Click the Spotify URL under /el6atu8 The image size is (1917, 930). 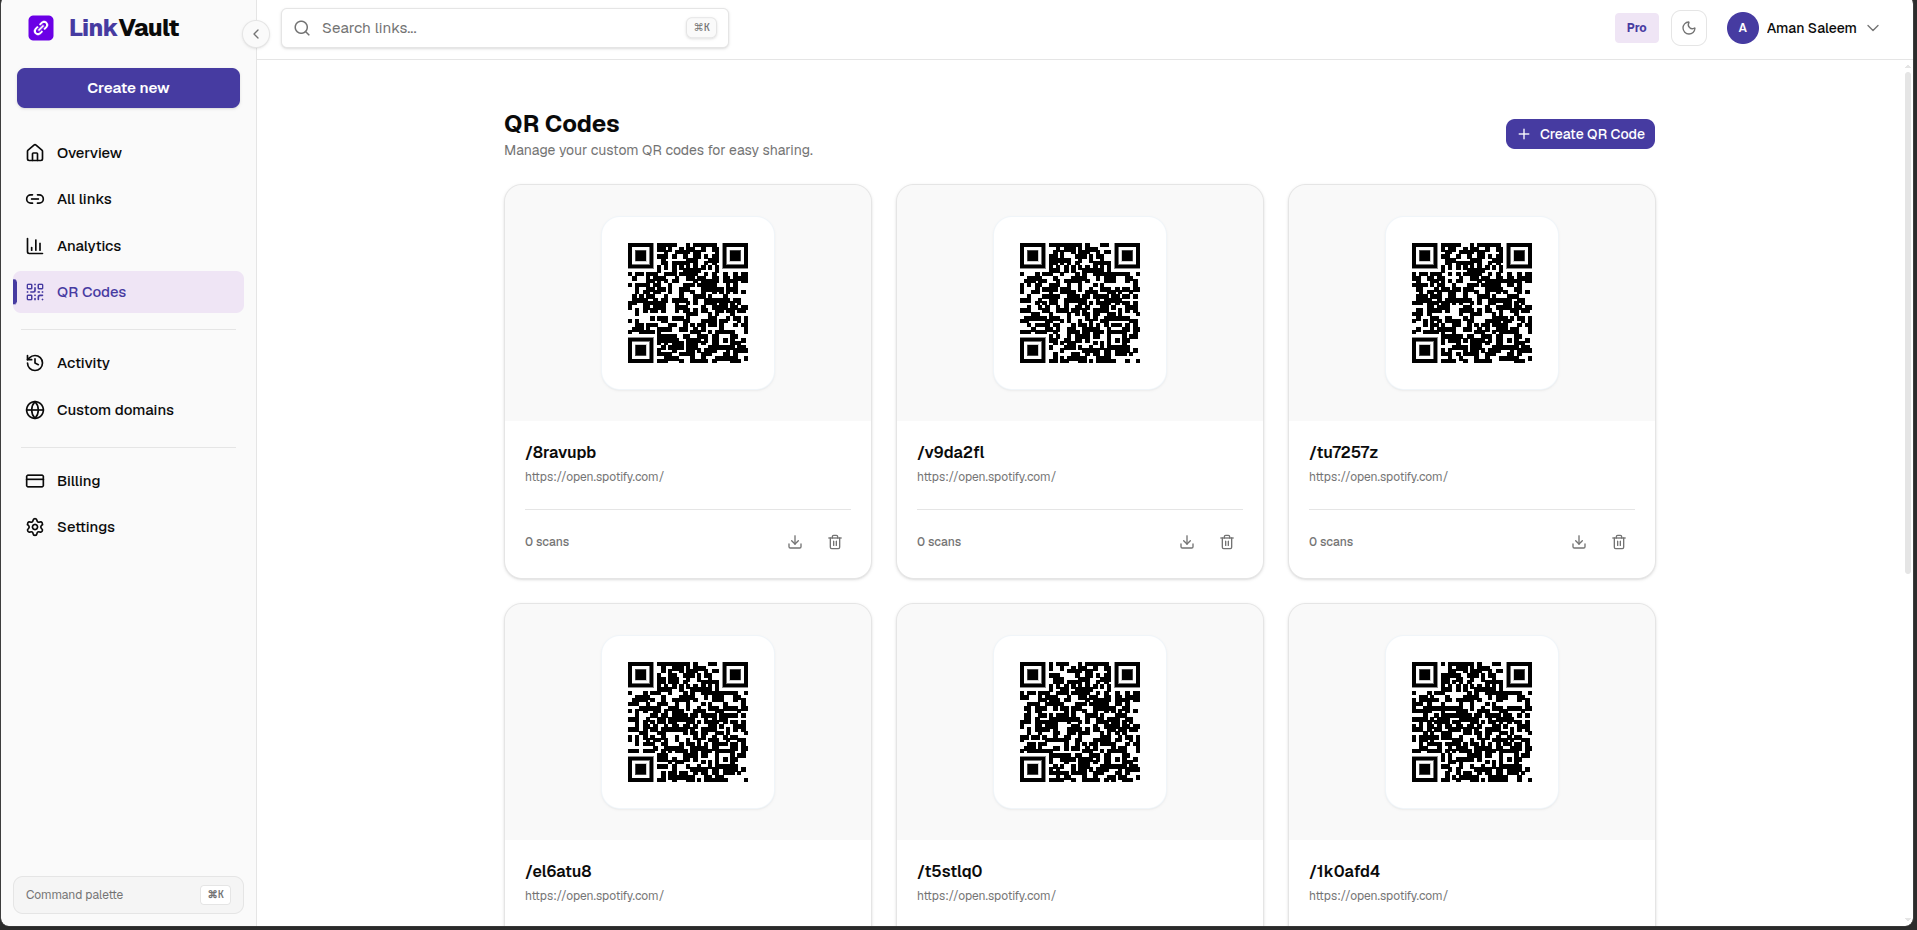click(594, 896)
